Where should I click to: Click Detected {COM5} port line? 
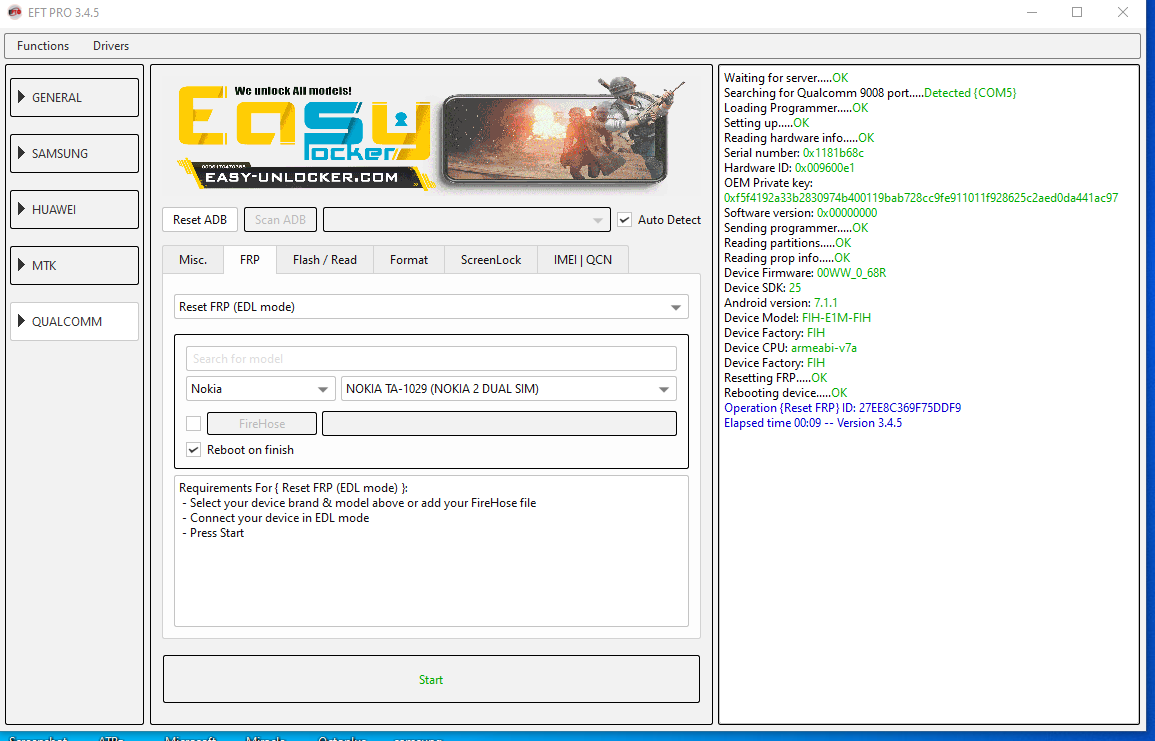869,93
